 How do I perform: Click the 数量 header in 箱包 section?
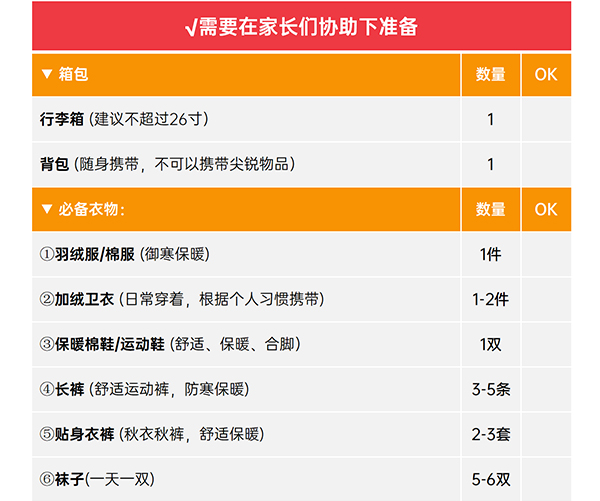coord(490,74)
